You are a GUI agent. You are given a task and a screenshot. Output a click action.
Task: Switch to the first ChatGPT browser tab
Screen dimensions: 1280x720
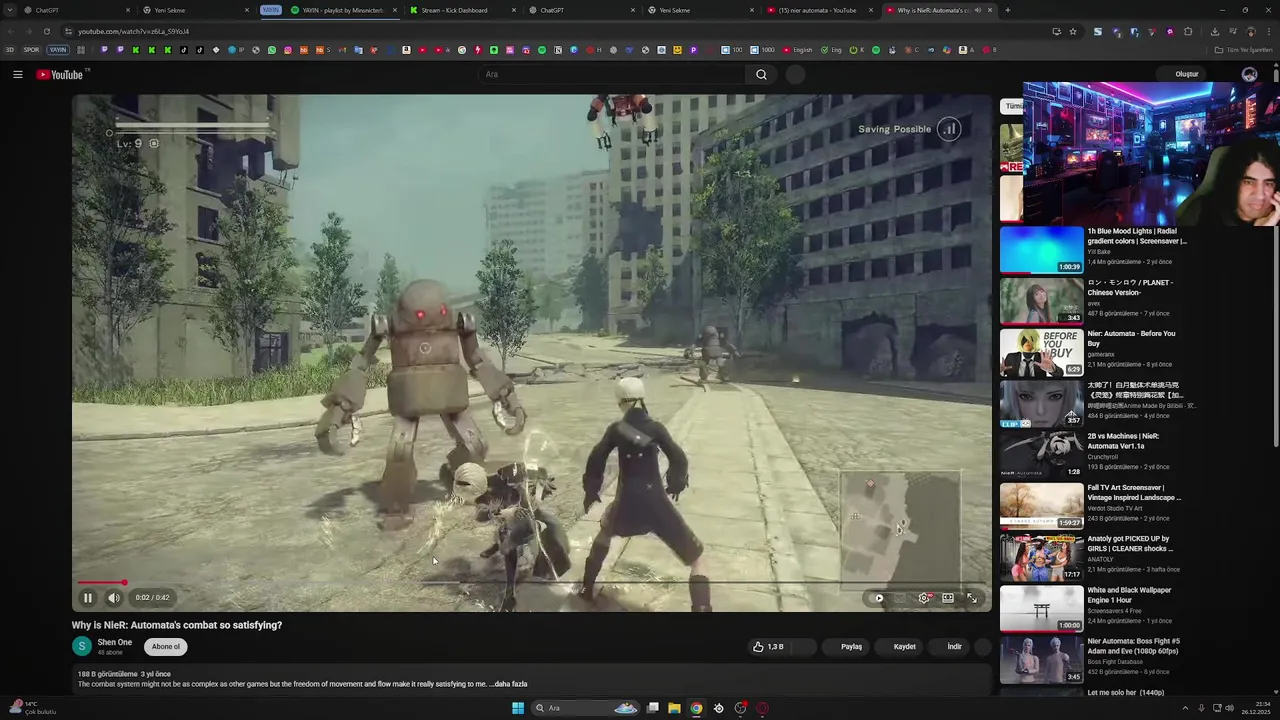click(78, 10)
